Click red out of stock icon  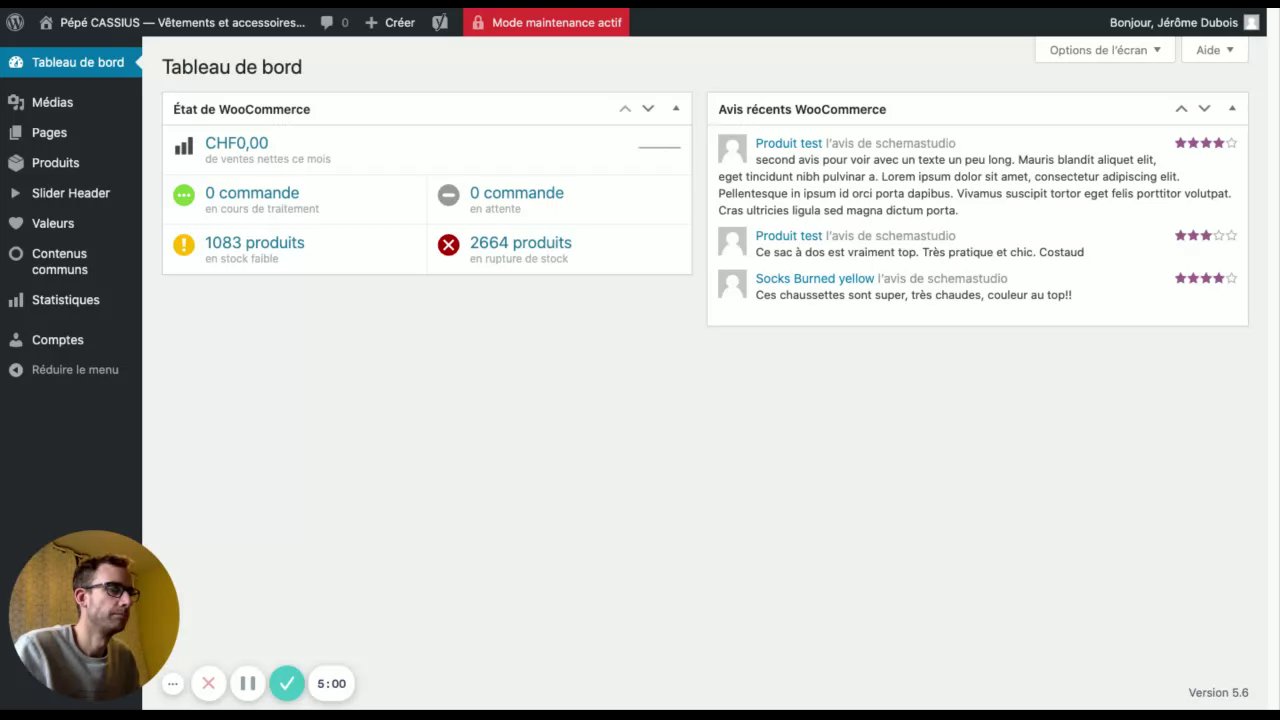pos(449,245)
